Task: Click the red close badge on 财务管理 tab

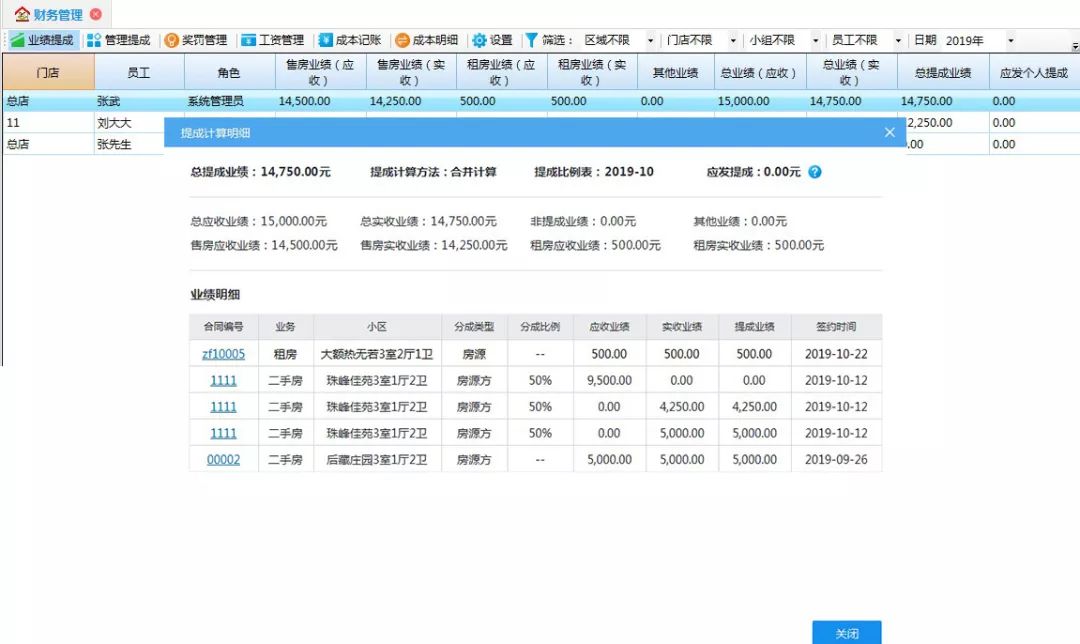Action: click(x=95, y=15)
